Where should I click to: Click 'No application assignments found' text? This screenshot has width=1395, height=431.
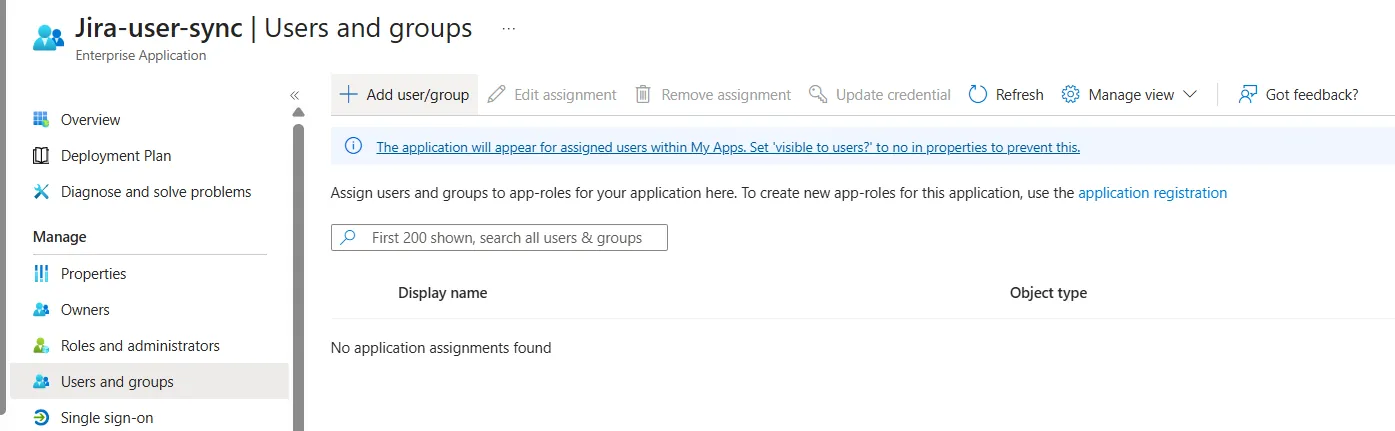tap(441, 348)
